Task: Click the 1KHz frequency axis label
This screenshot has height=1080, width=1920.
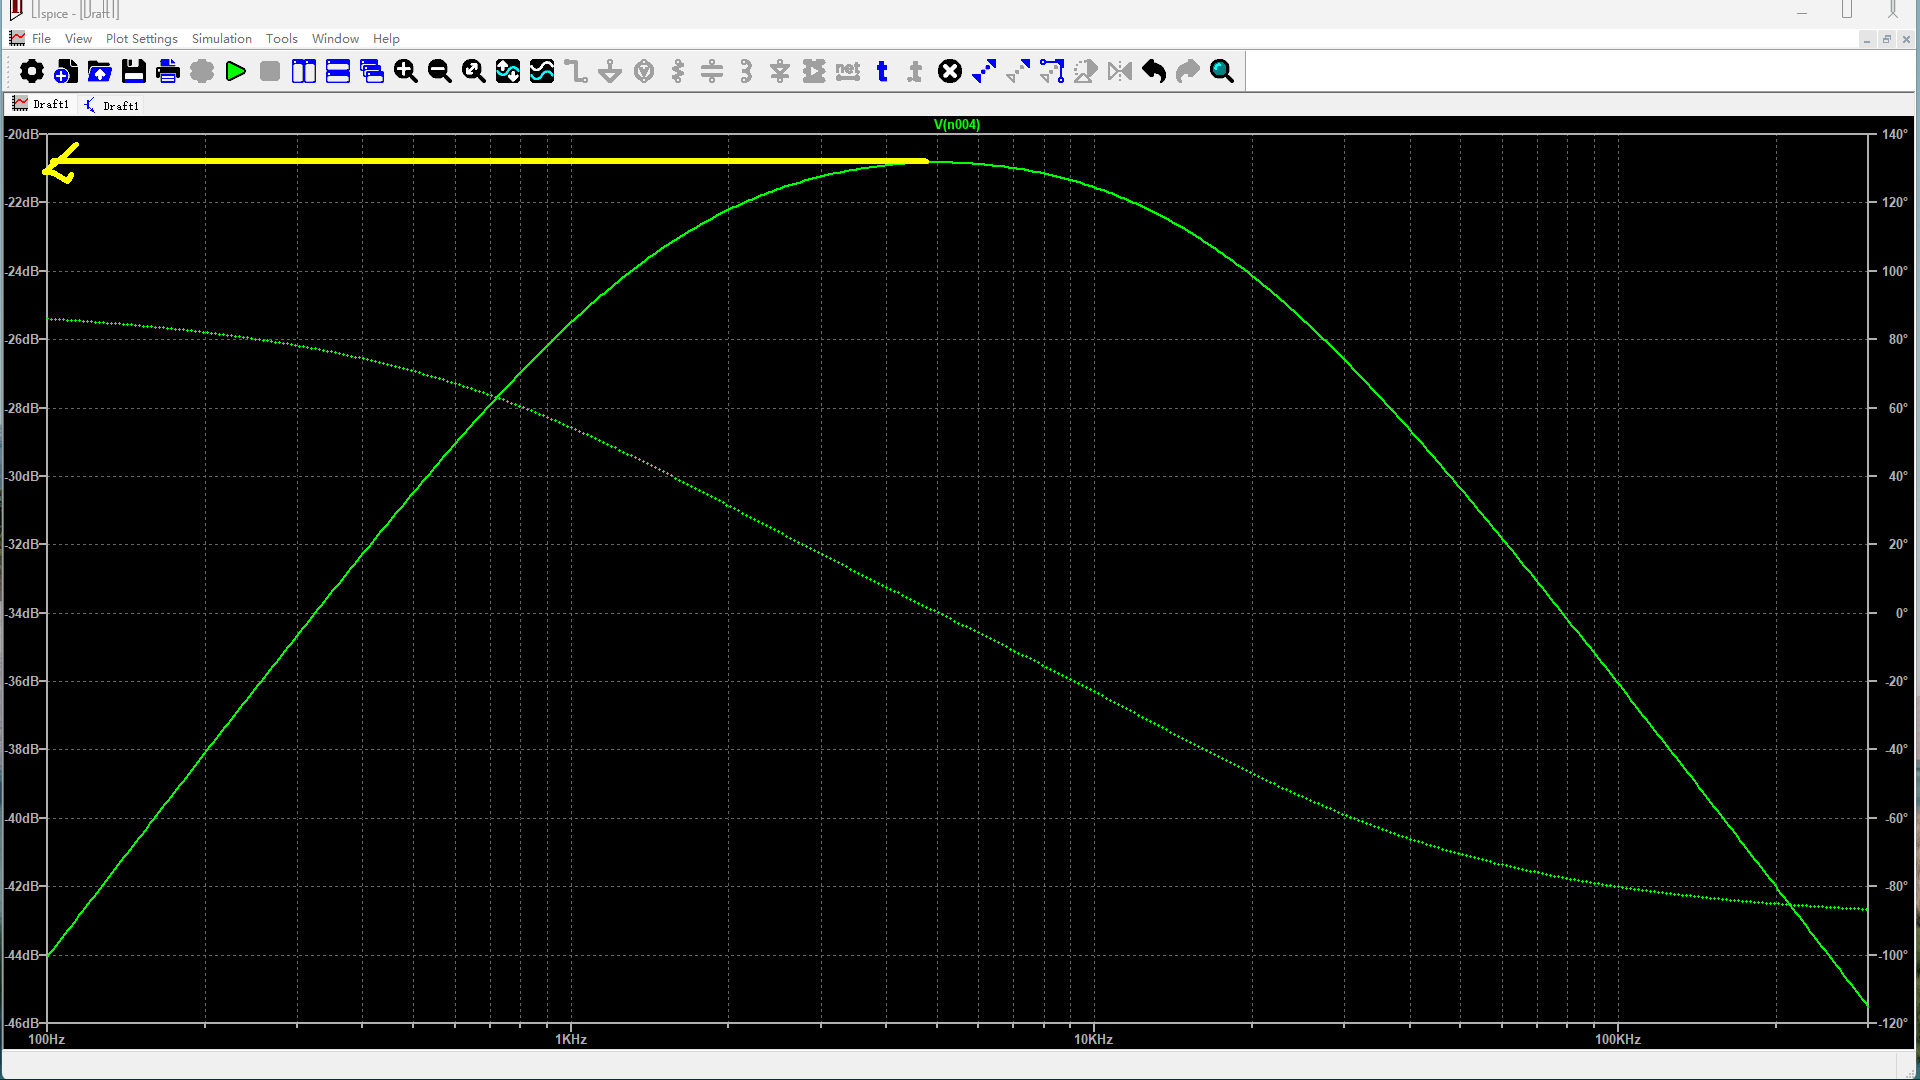Action: pos(570,1039)
